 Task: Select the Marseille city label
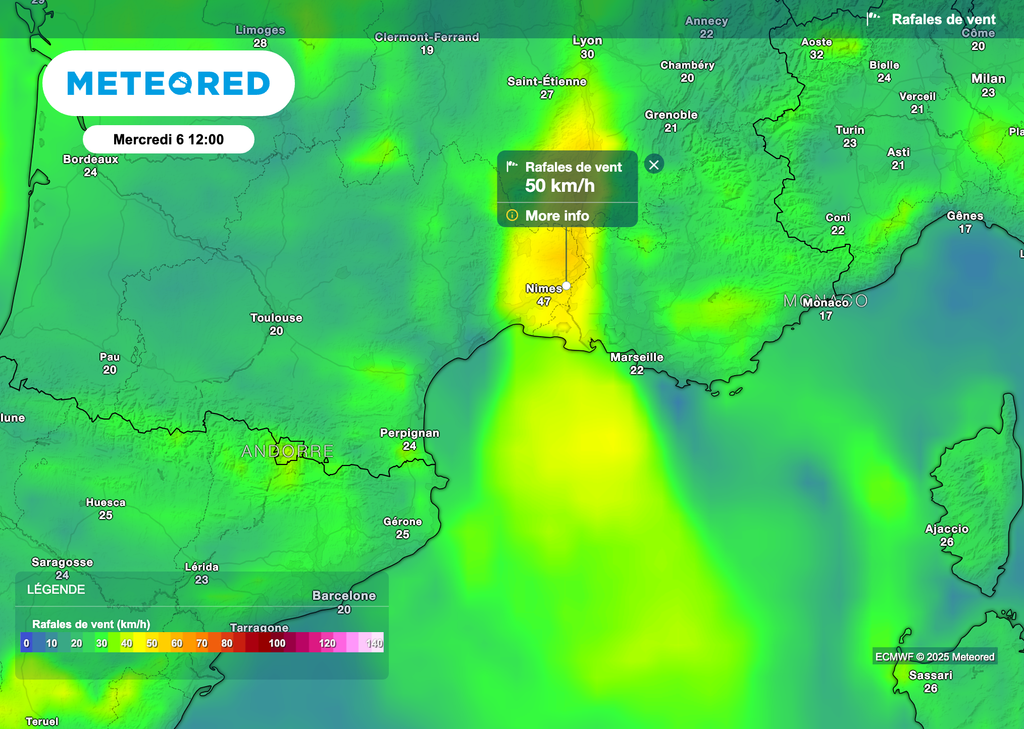[637, 357]
